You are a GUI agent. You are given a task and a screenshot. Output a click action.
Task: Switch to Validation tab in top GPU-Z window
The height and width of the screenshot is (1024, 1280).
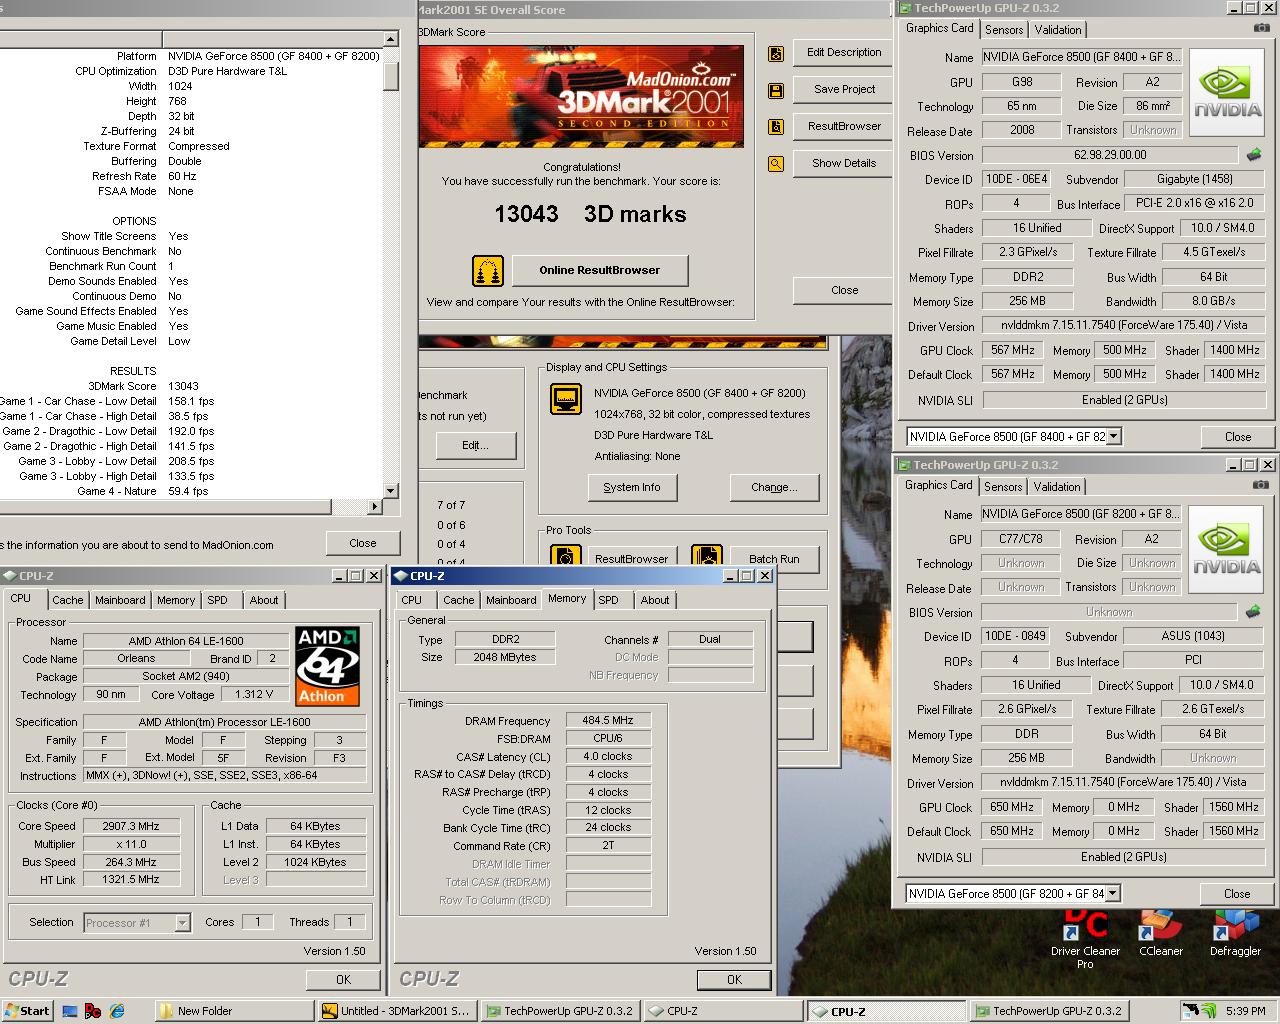coord(1058,30)
